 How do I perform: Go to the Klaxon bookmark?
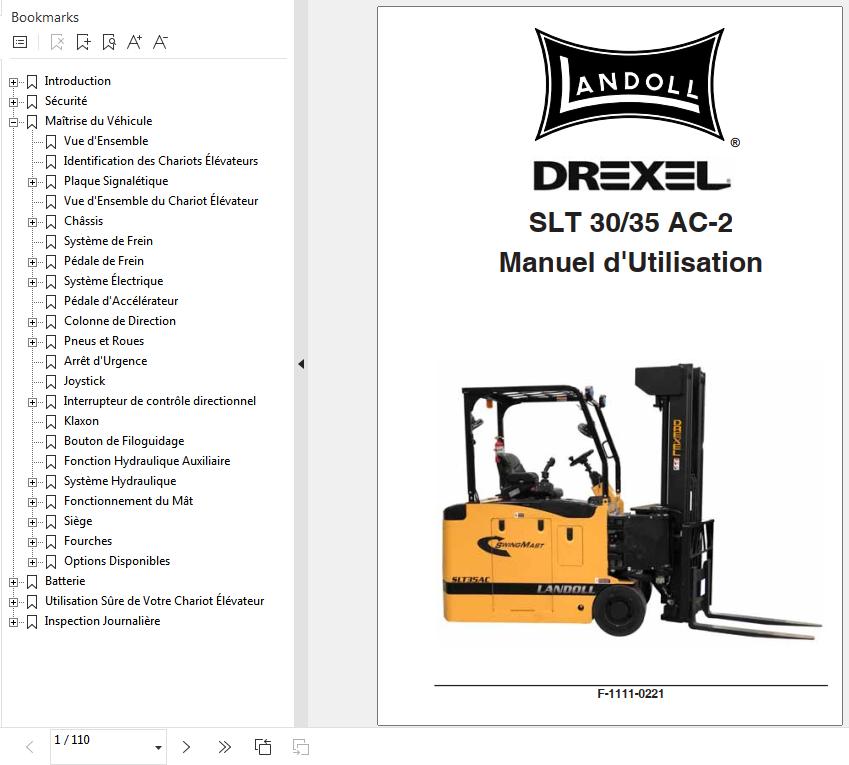click(x=81, y=422)
